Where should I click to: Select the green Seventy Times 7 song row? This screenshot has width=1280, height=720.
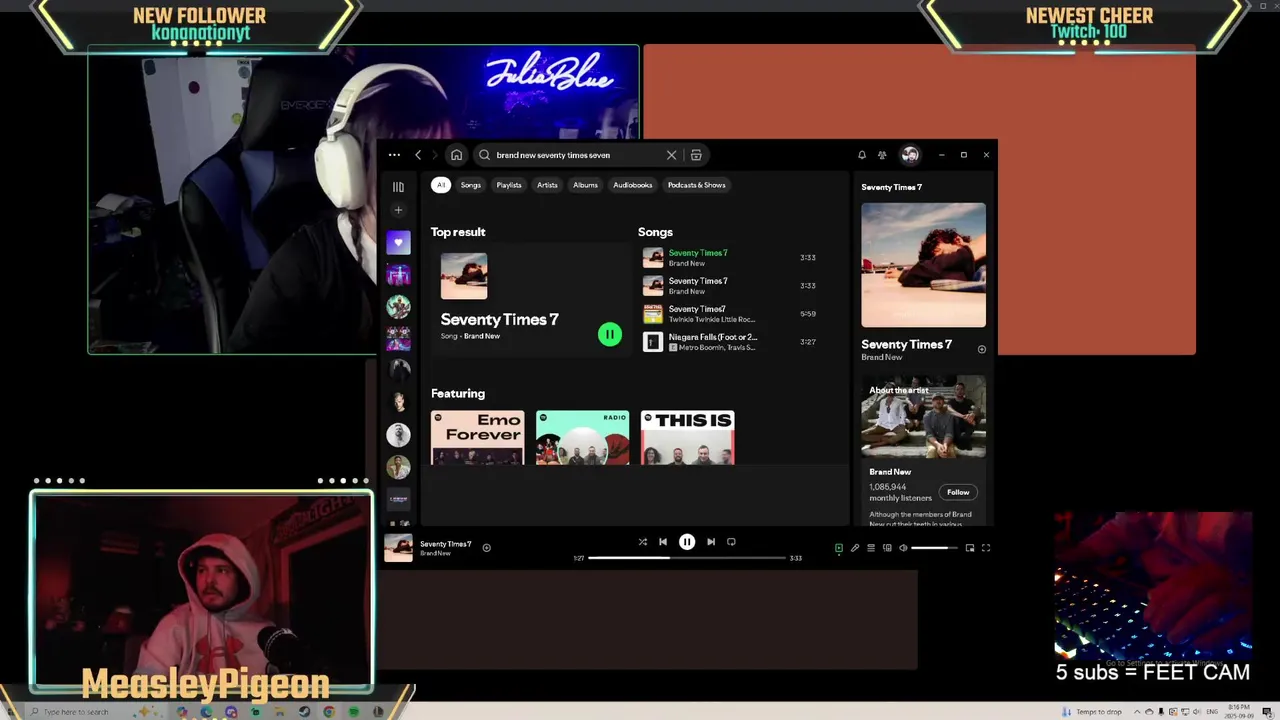click(x=734, y=258)
